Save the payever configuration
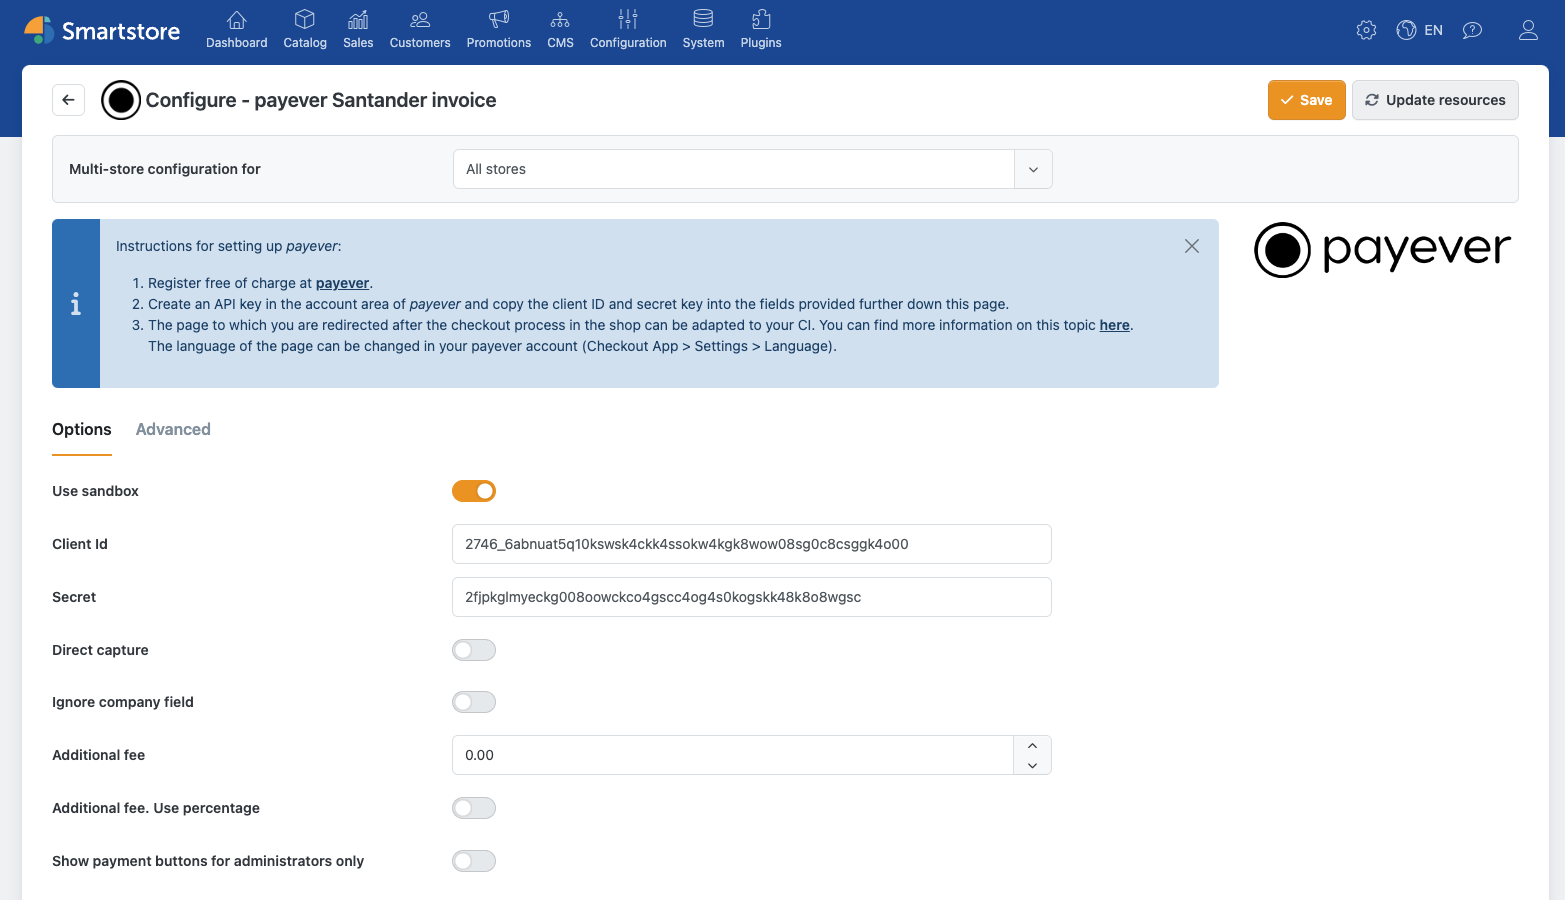This screenshot has height=900, width=1565. tap(1306, 100)
